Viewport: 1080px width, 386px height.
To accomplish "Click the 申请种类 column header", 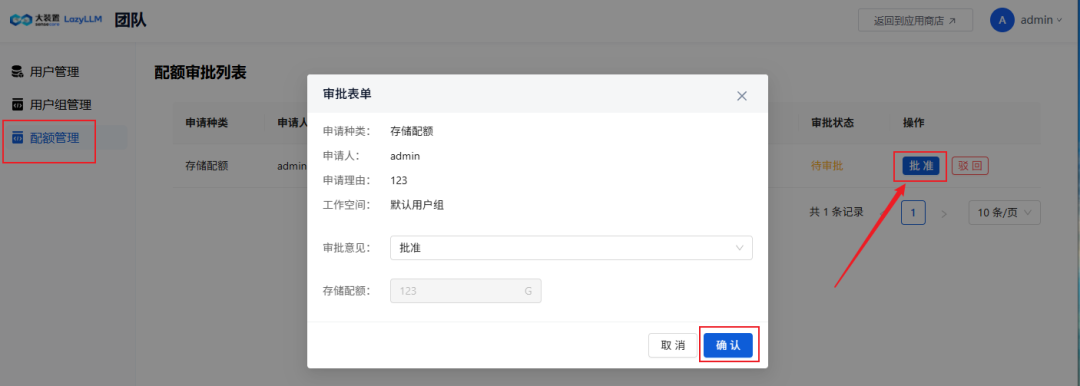I will click(x=207, y=123).
